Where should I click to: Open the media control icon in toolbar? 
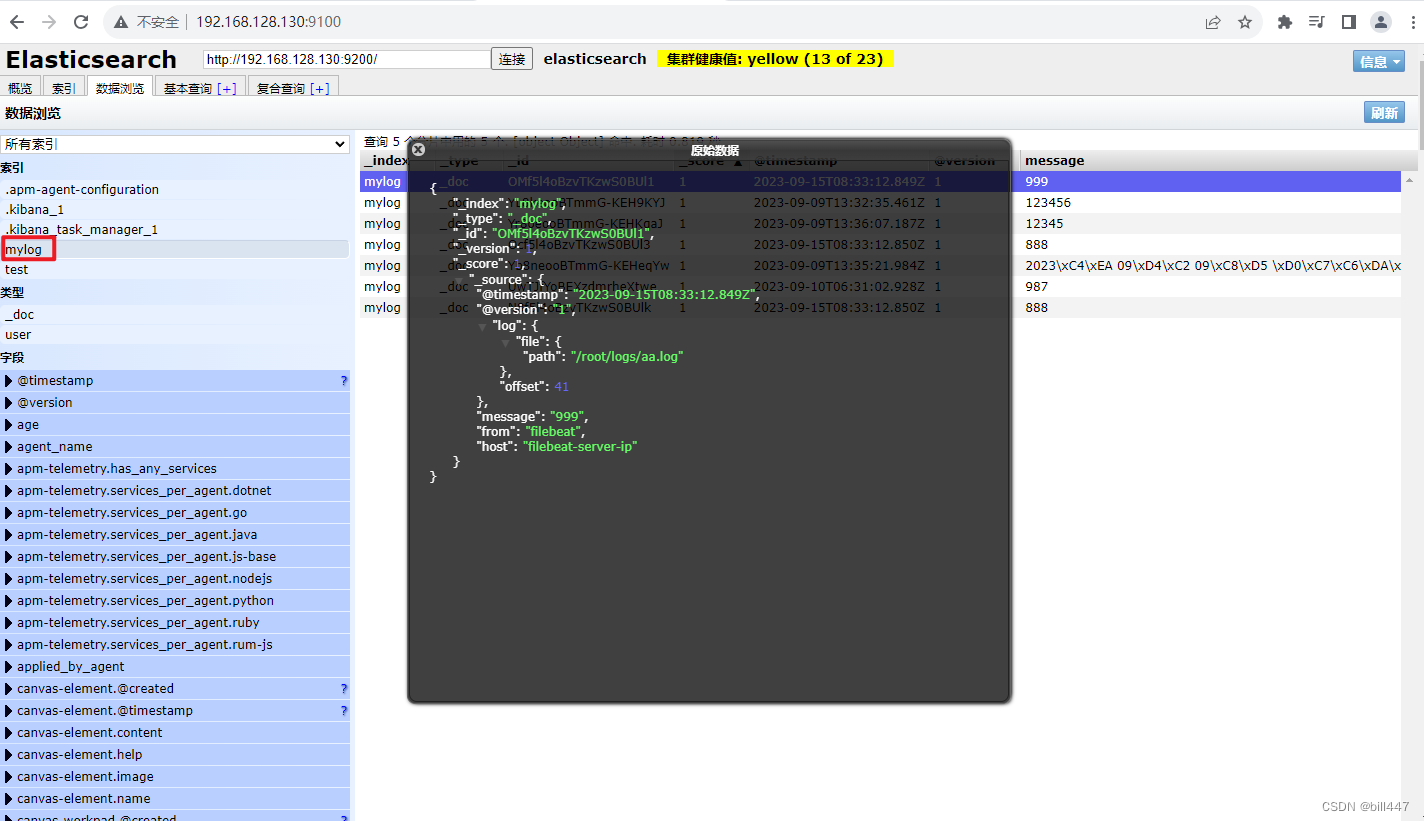coord(1317,22)
